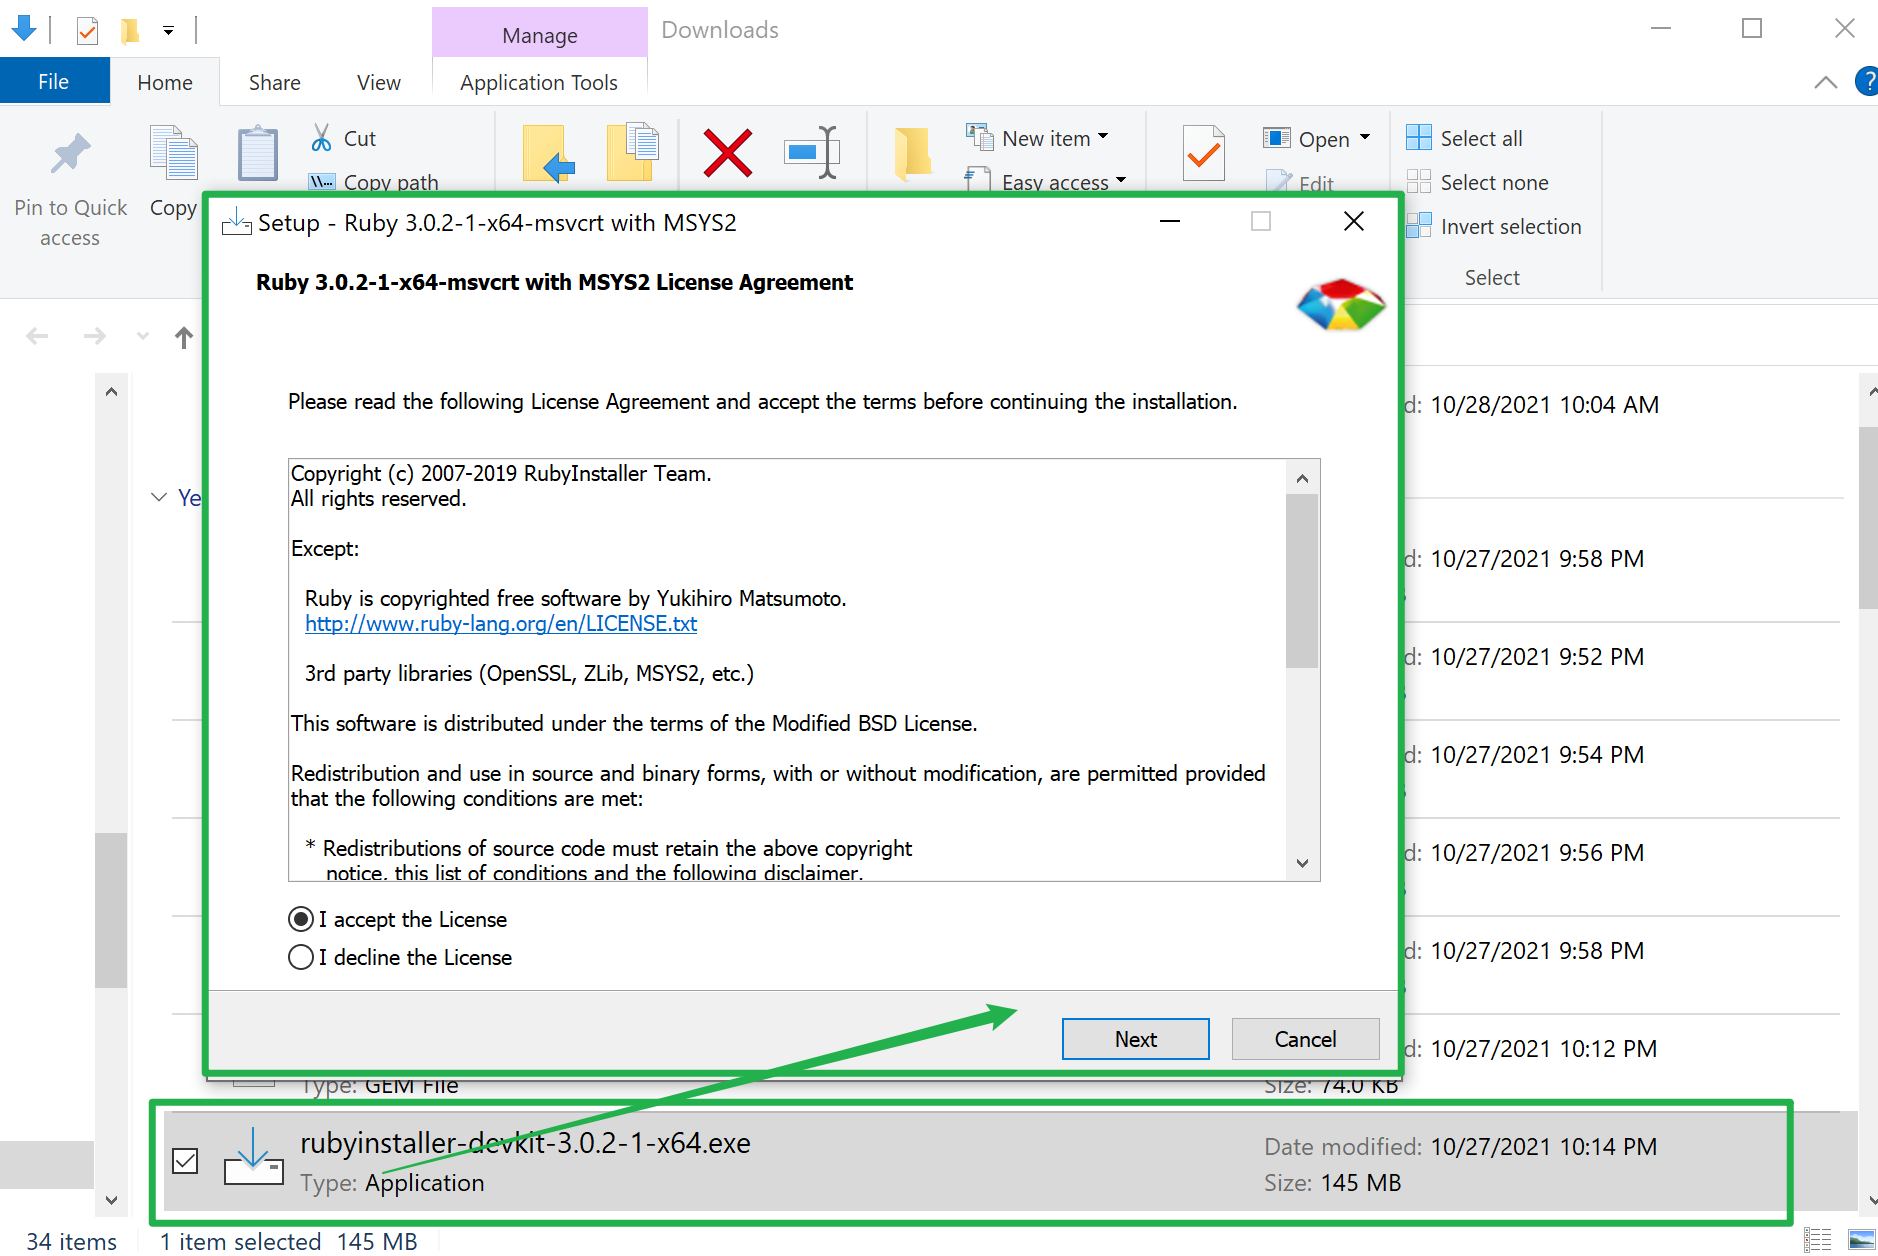1878x1256 pixels.
Task: Open the Open button dropdown arrow
Action: (1365, 138)
